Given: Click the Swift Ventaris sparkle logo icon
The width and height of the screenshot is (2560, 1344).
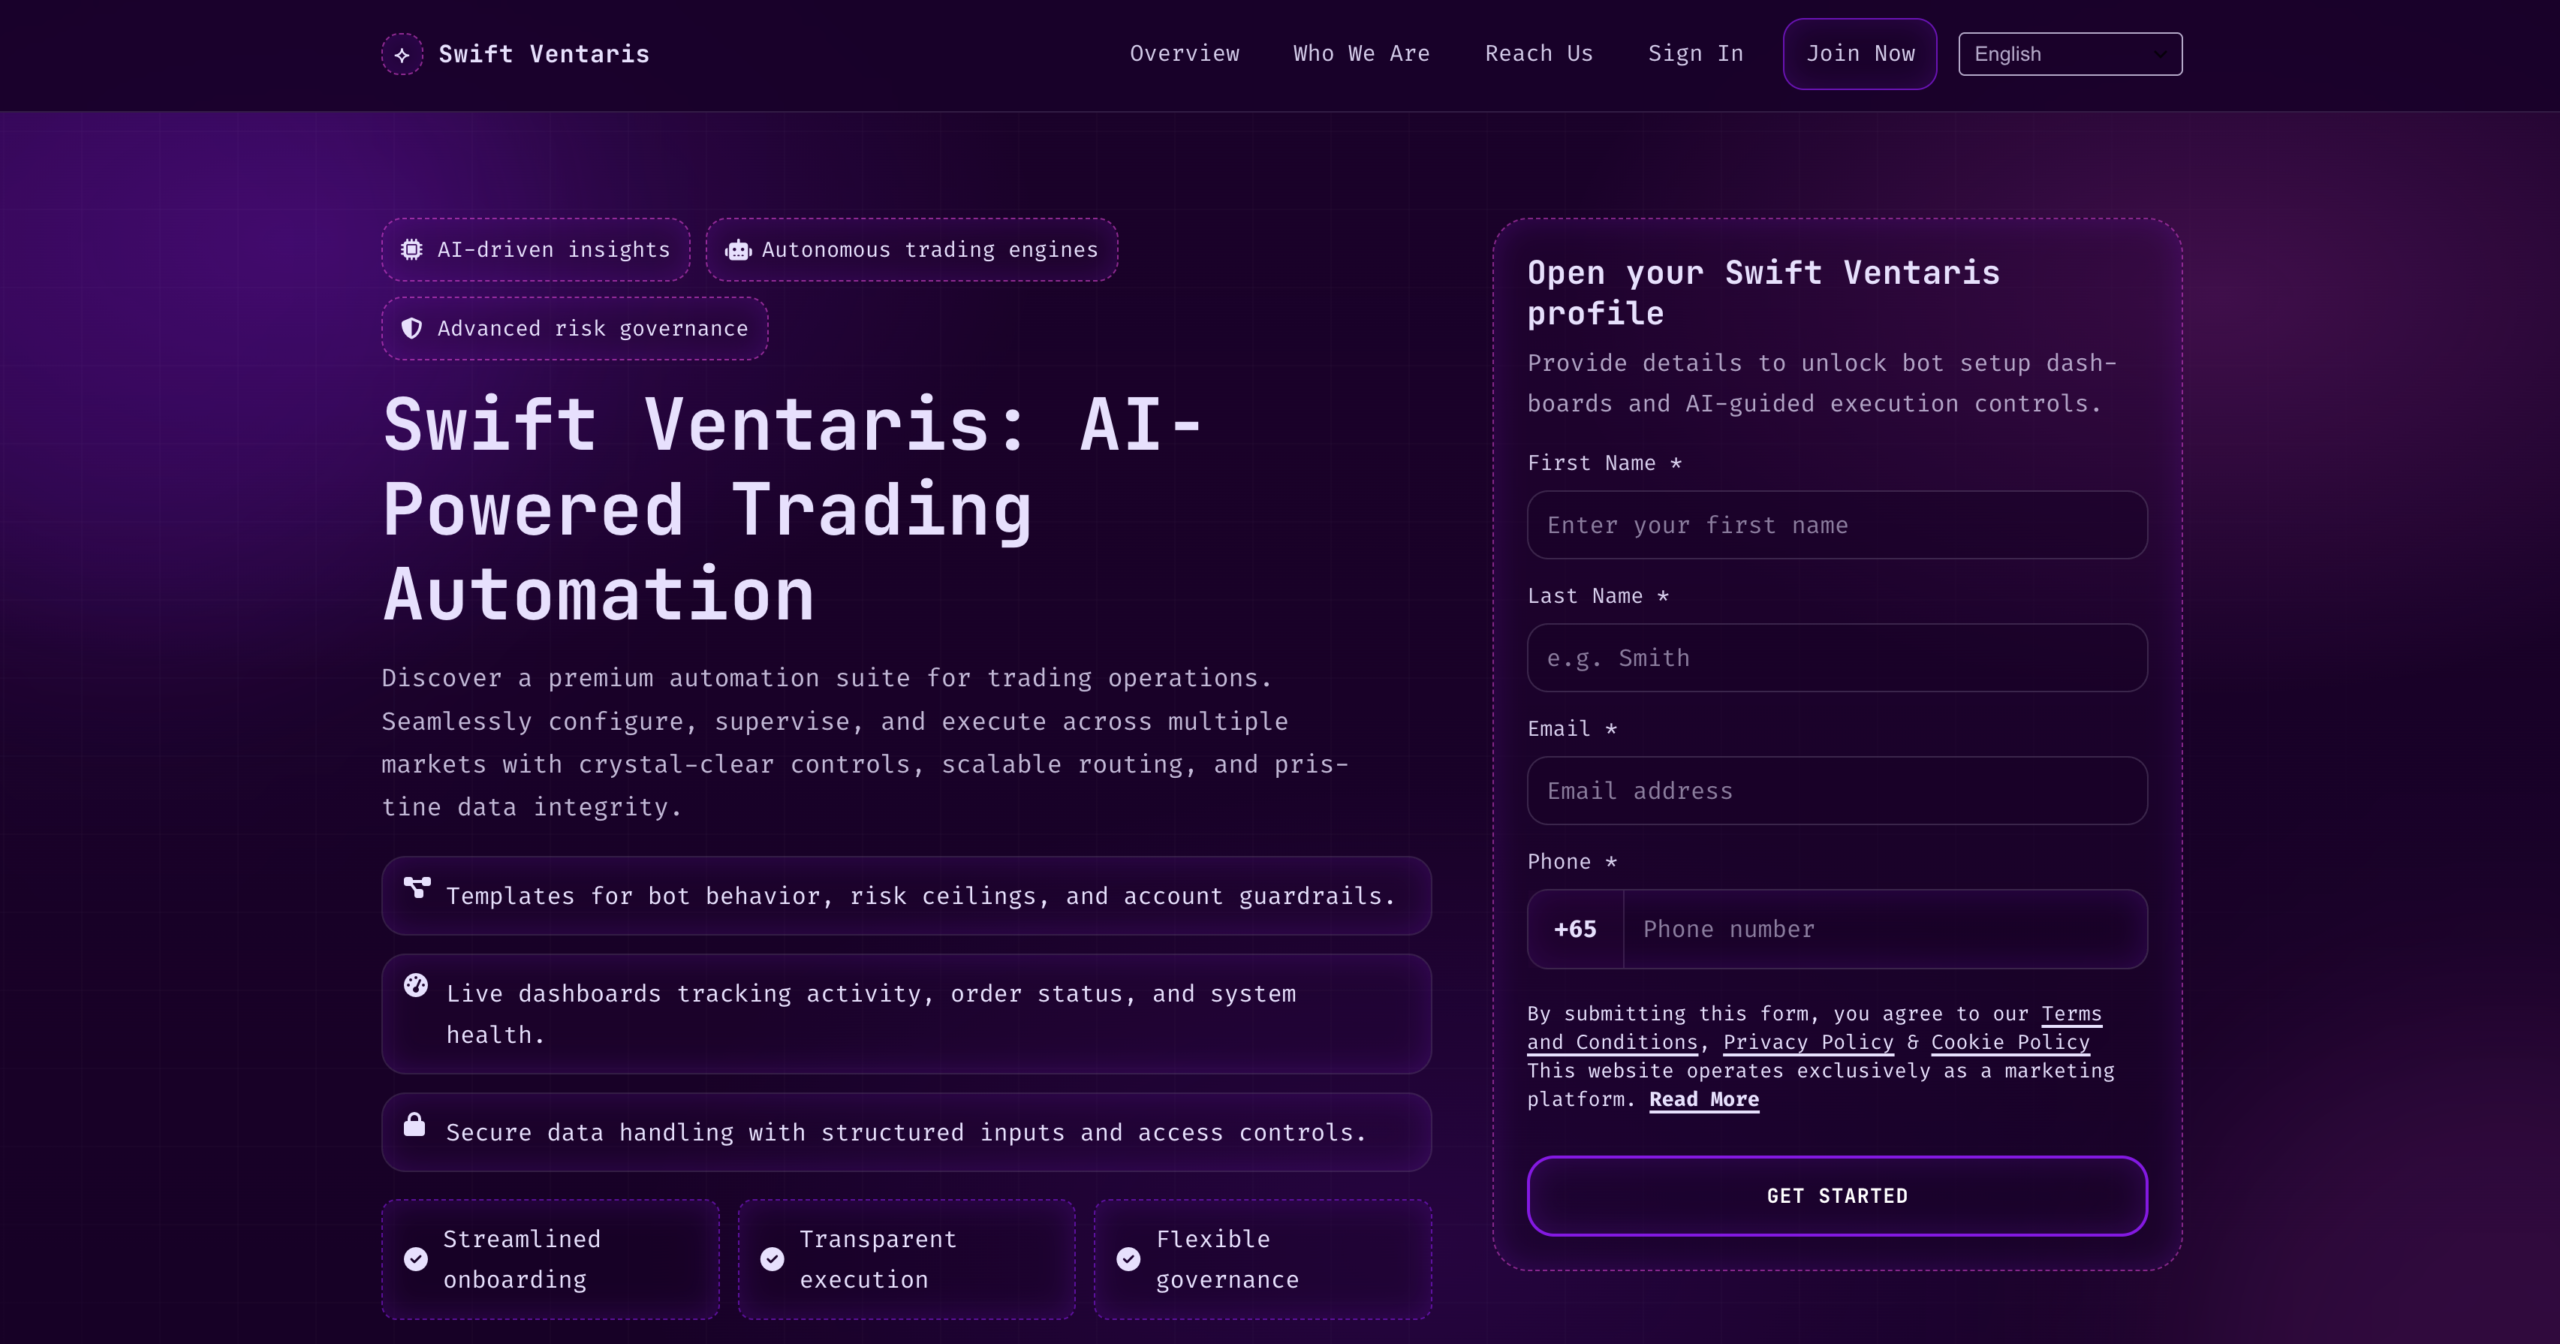Looking at the screenshot, I should tap(402, 54).
